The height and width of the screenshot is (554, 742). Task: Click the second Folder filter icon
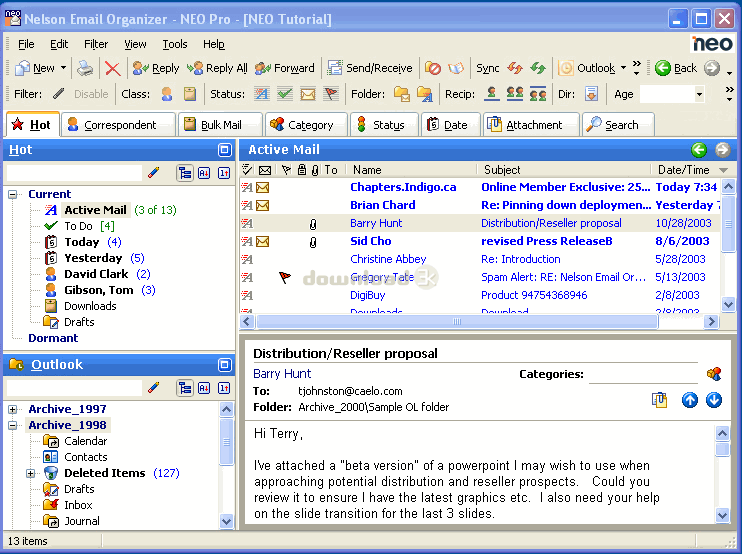click(424, 94)
